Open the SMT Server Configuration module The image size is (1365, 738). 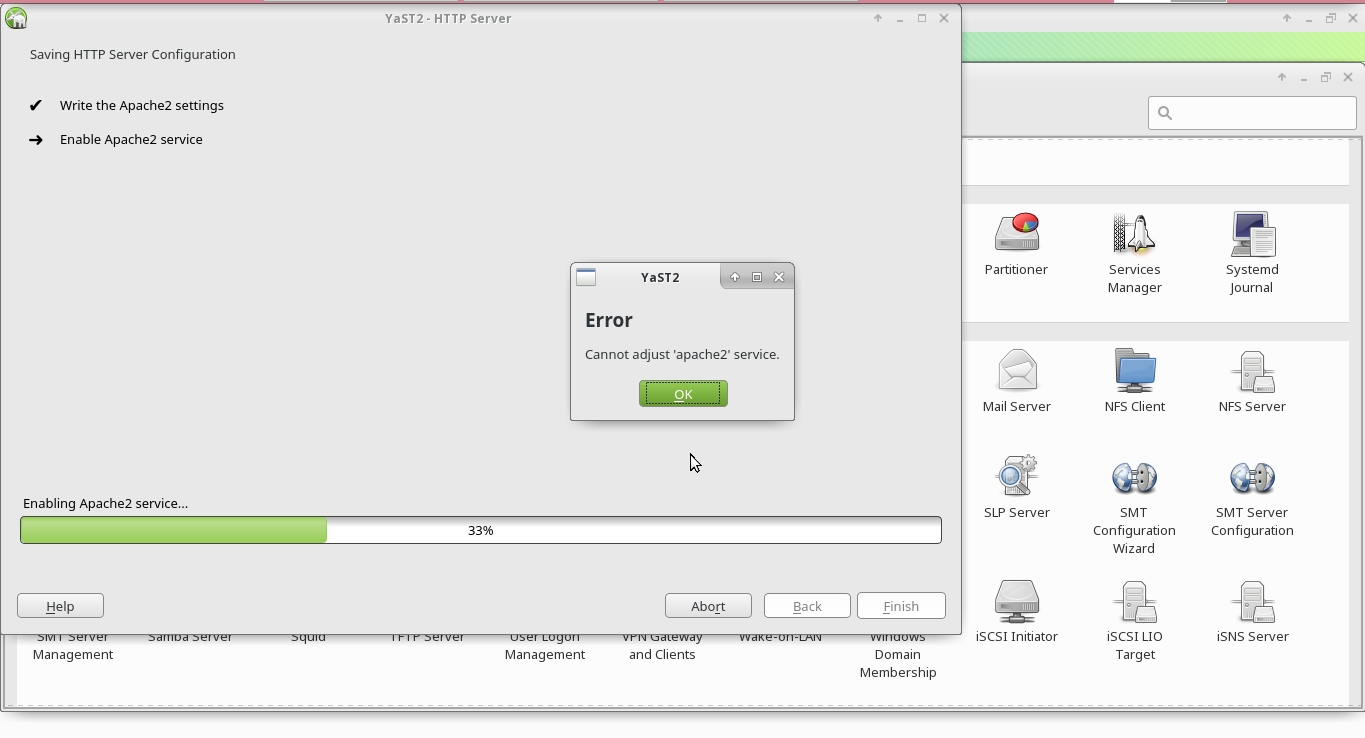tap(1252, 499)
